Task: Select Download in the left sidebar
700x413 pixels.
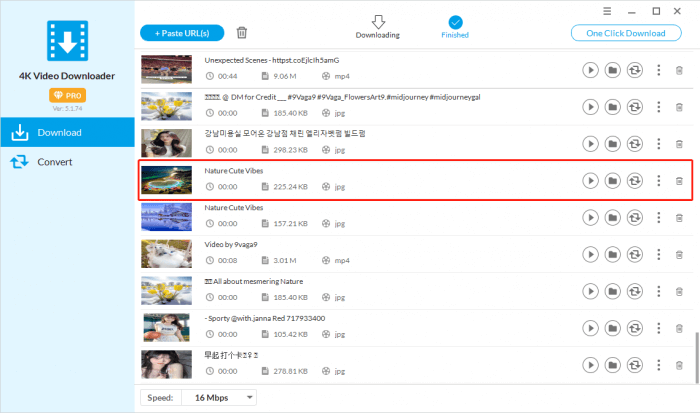Action: (60, 132)
